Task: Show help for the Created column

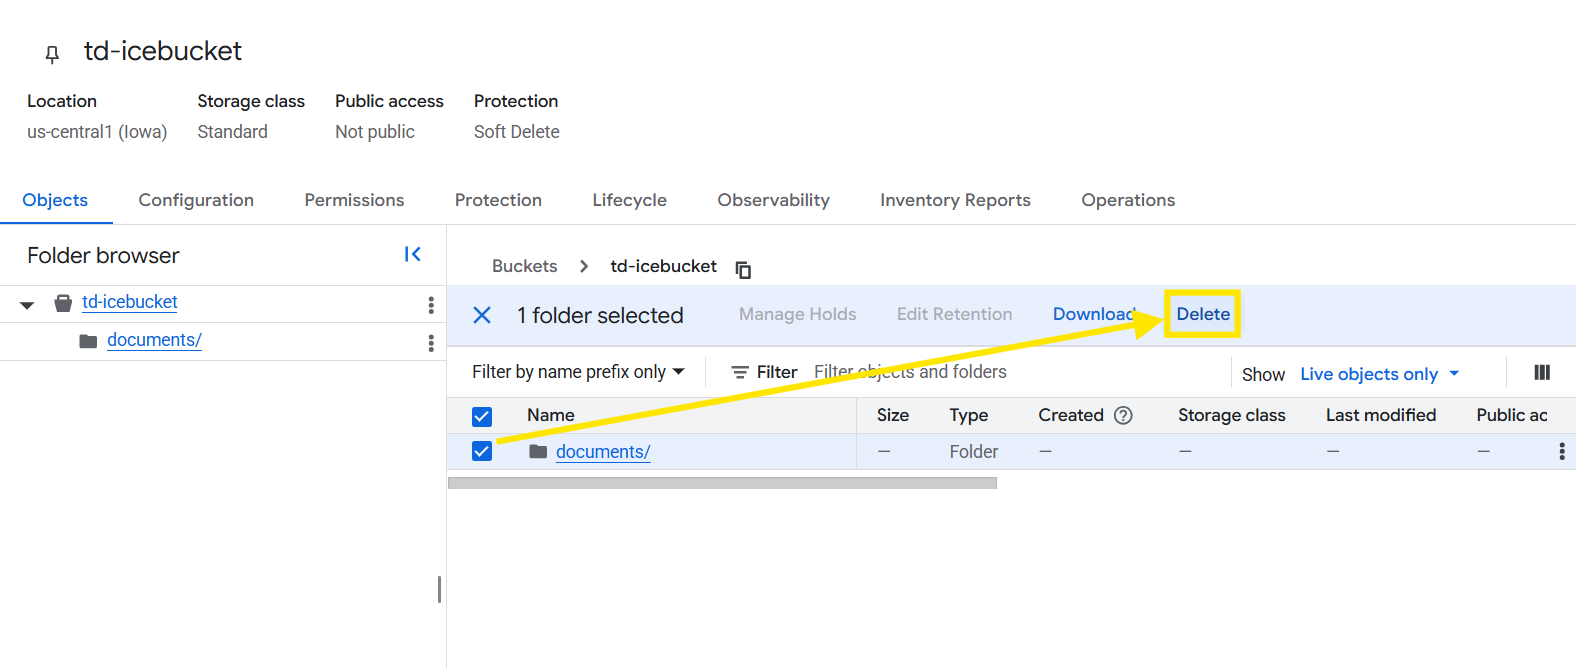Action: pyautogui.click(x=1123, y=415)
